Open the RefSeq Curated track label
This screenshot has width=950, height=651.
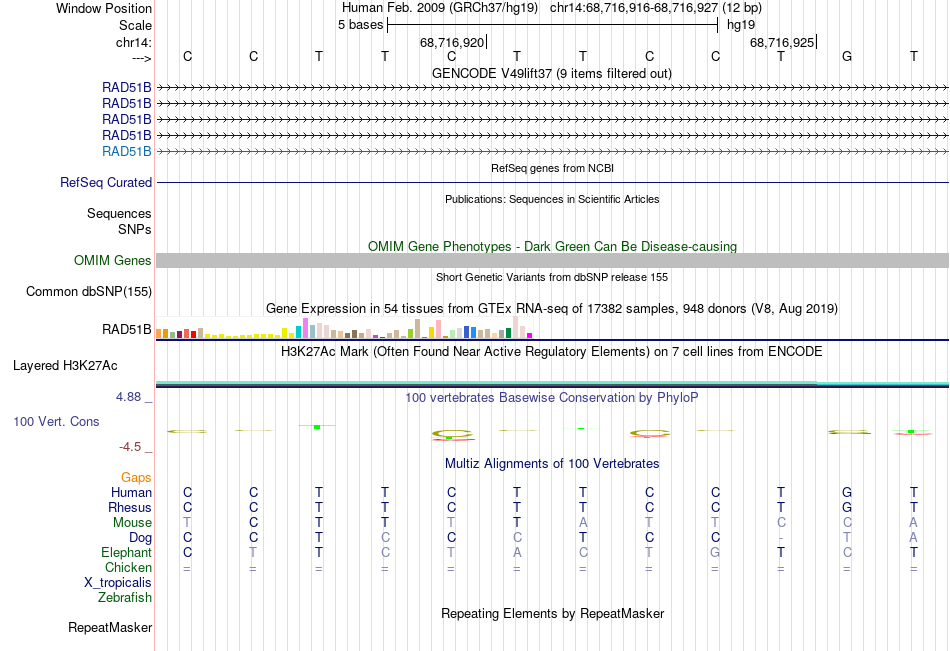106,182
